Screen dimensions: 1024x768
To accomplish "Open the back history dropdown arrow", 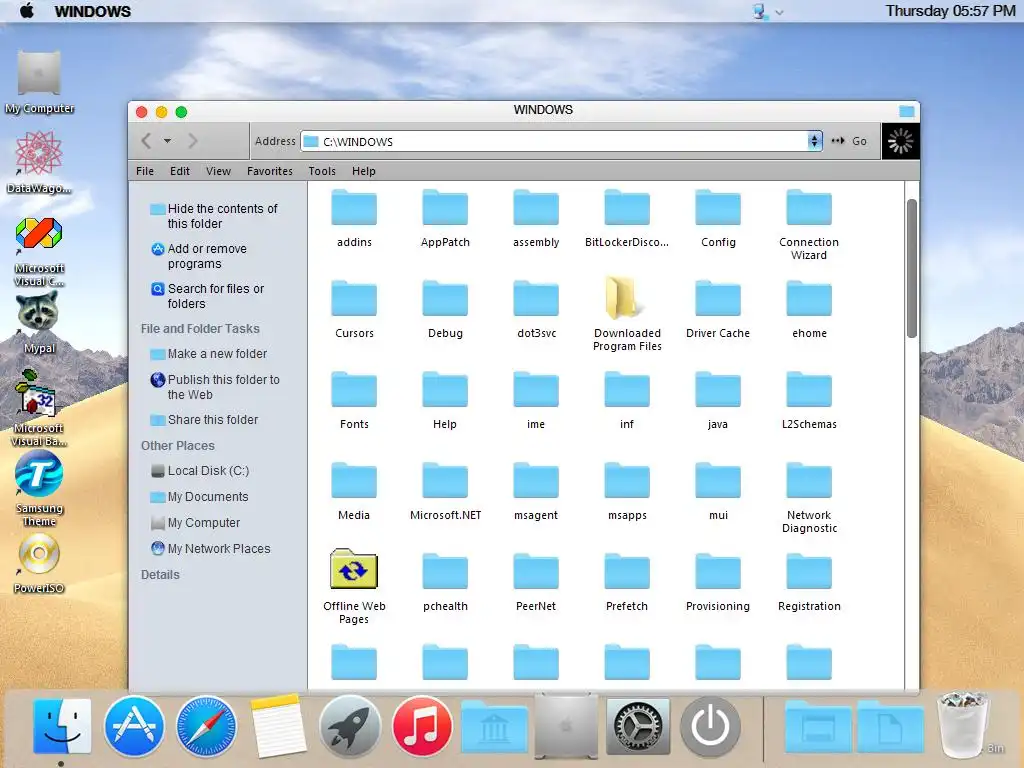I will pyautogui.click(x=167, y=140).
